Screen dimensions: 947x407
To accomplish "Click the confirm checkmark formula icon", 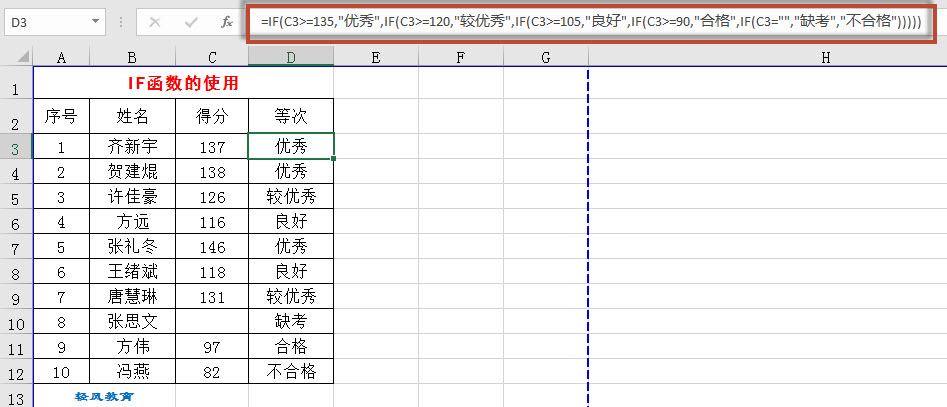I will pos(191,22).
